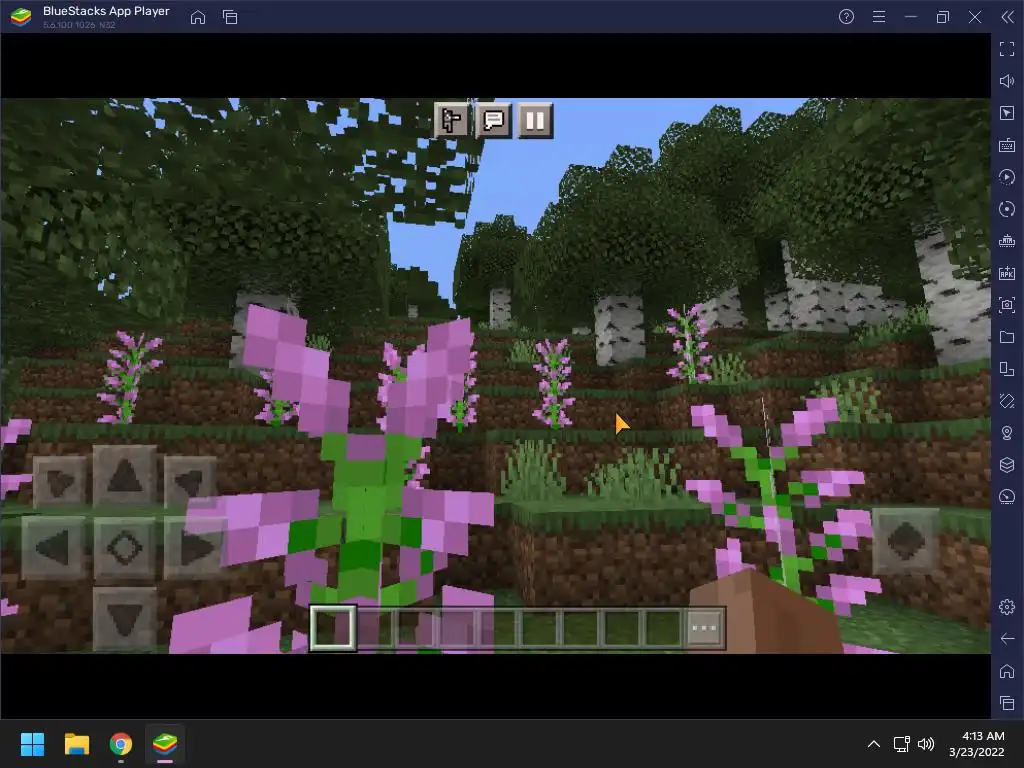Open the Minecraft emote button
Screen dimensions: 1024x768
(452, 120)
